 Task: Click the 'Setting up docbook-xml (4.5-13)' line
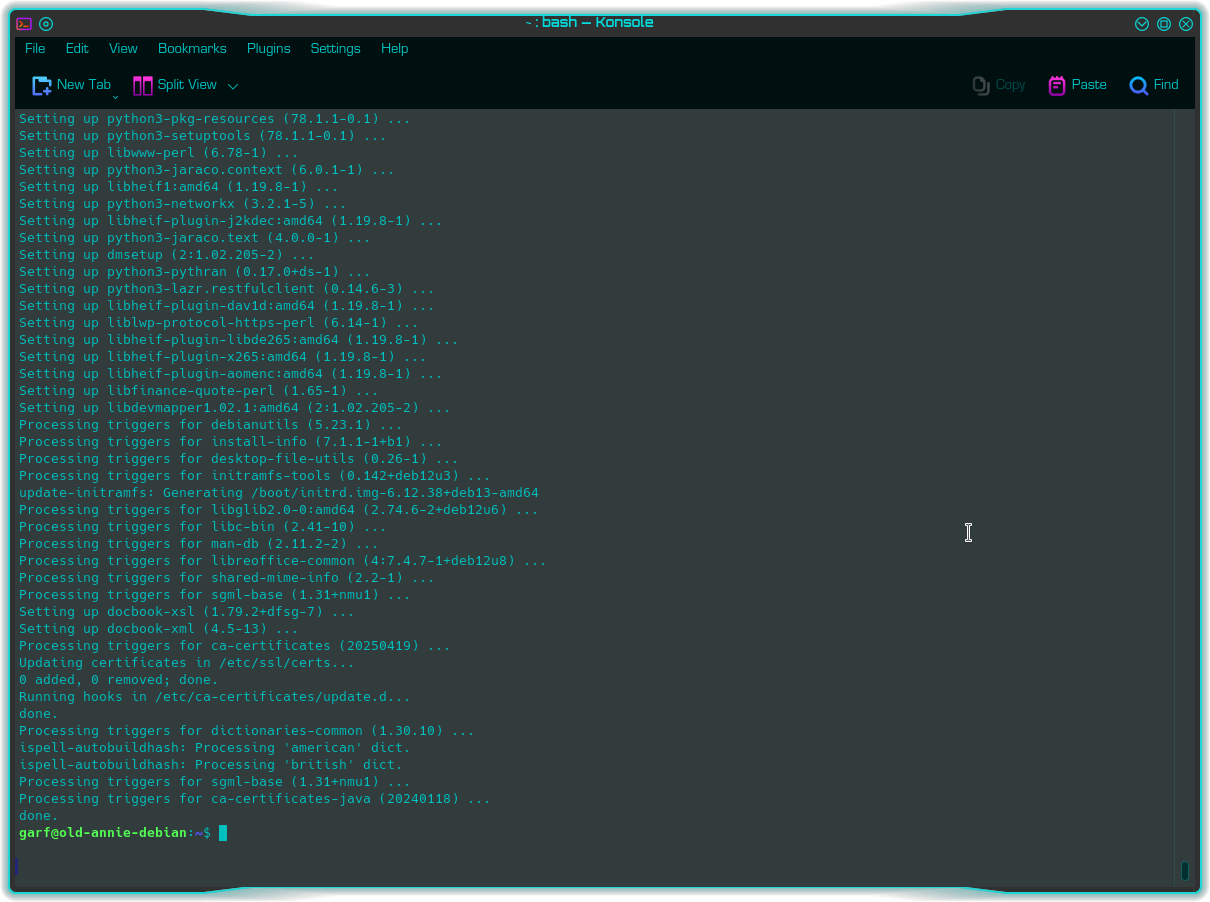click(x=159, y=629)
